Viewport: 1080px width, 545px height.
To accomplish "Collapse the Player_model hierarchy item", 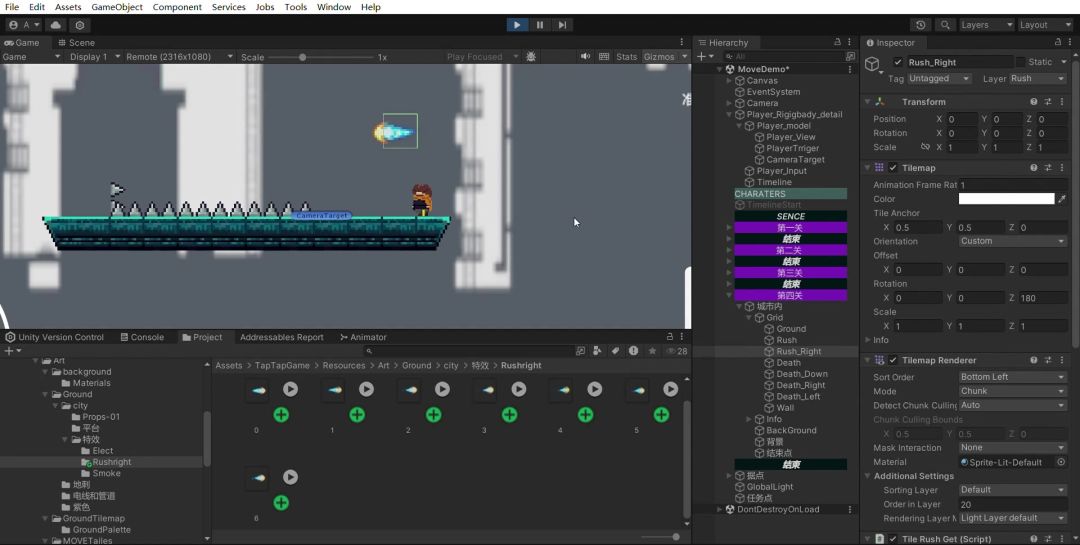I will tap(740, 126).
